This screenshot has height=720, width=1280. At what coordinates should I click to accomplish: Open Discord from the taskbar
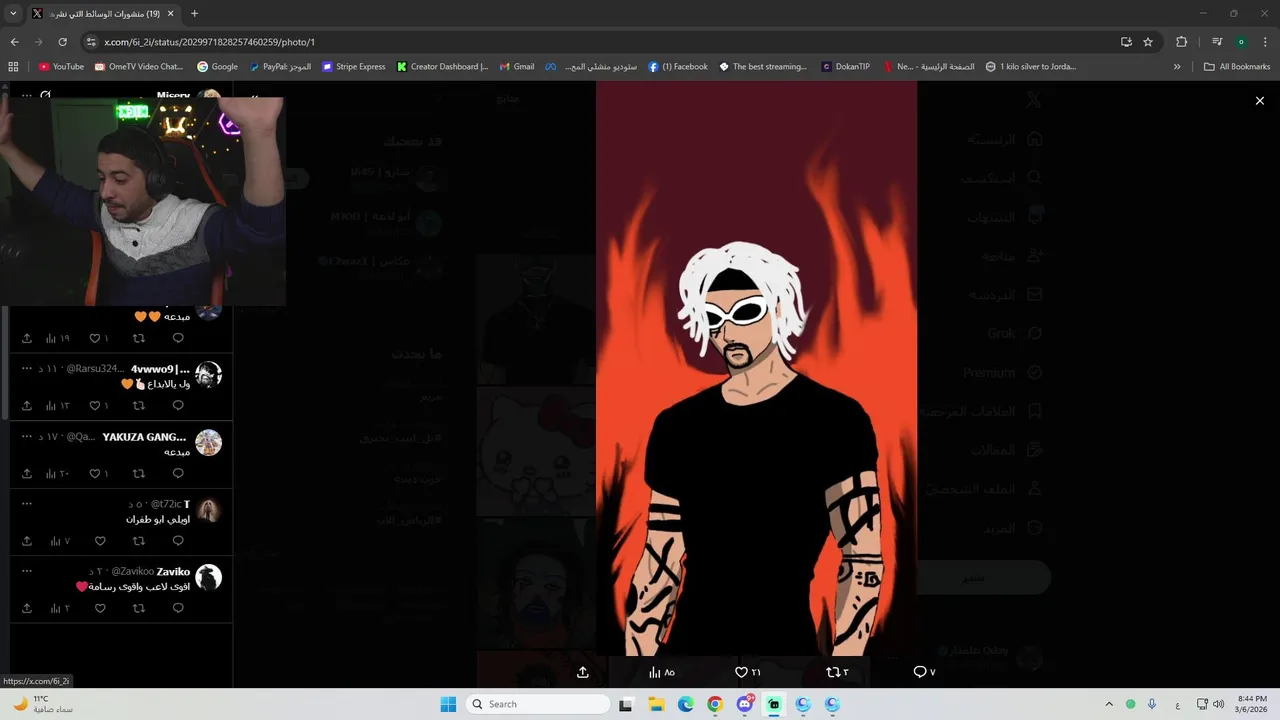(744, 704)
